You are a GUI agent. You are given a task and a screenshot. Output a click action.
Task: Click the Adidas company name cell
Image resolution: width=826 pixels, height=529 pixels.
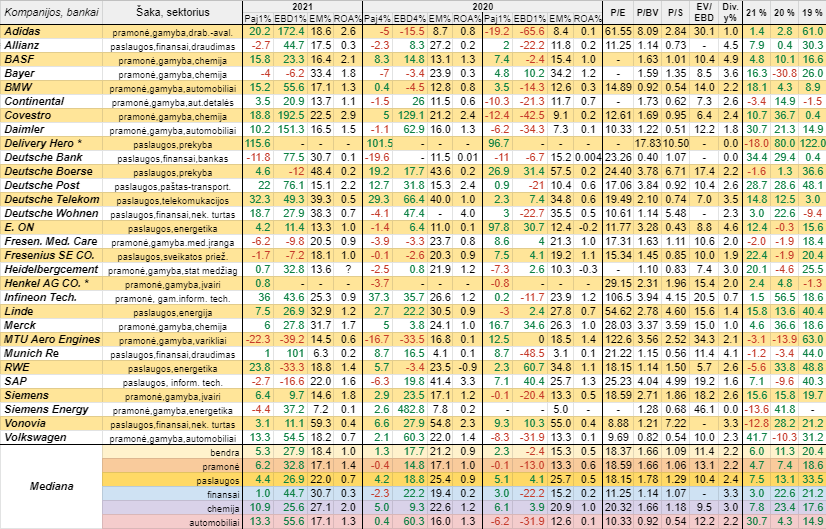[x=51, y=32]
